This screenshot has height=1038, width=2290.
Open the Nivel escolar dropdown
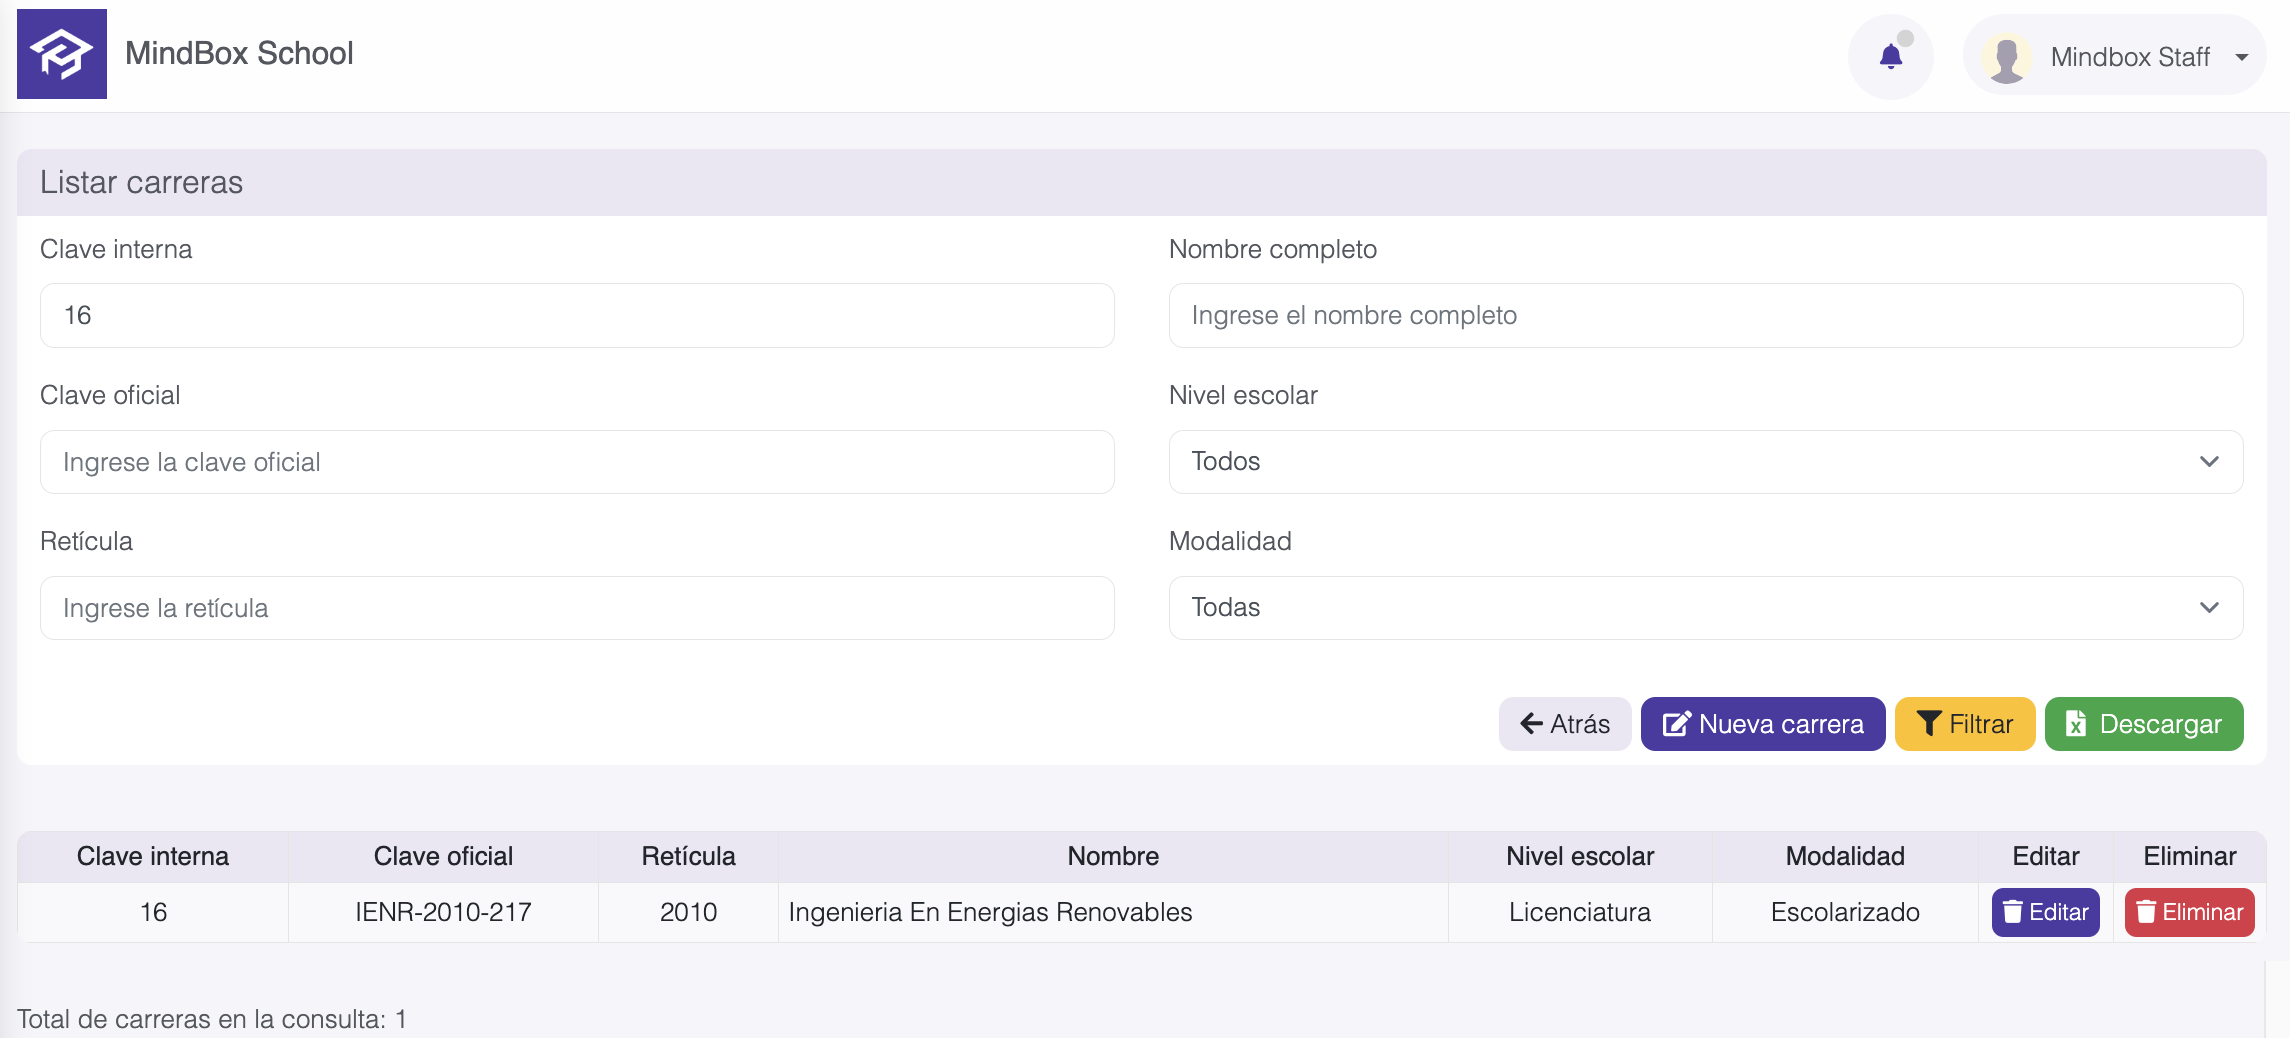[x=1705, y=462]
